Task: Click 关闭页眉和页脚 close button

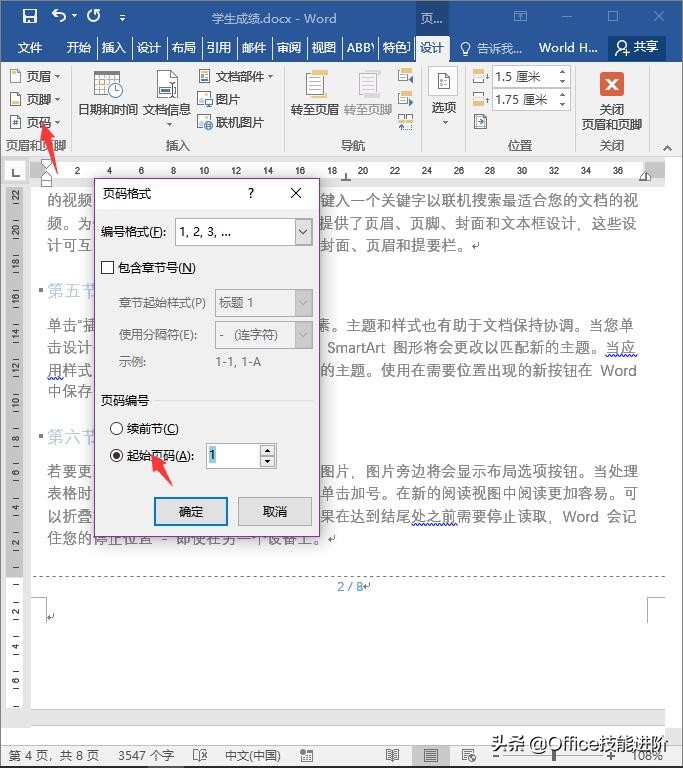Action: (611, 100)
